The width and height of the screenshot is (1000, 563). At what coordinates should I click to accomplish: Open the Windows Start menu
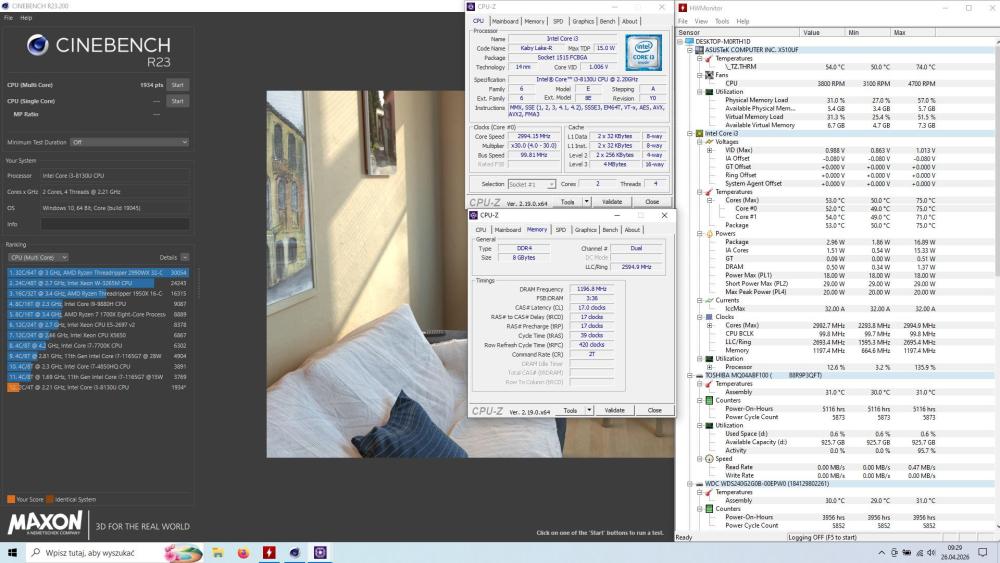[12, 553]
